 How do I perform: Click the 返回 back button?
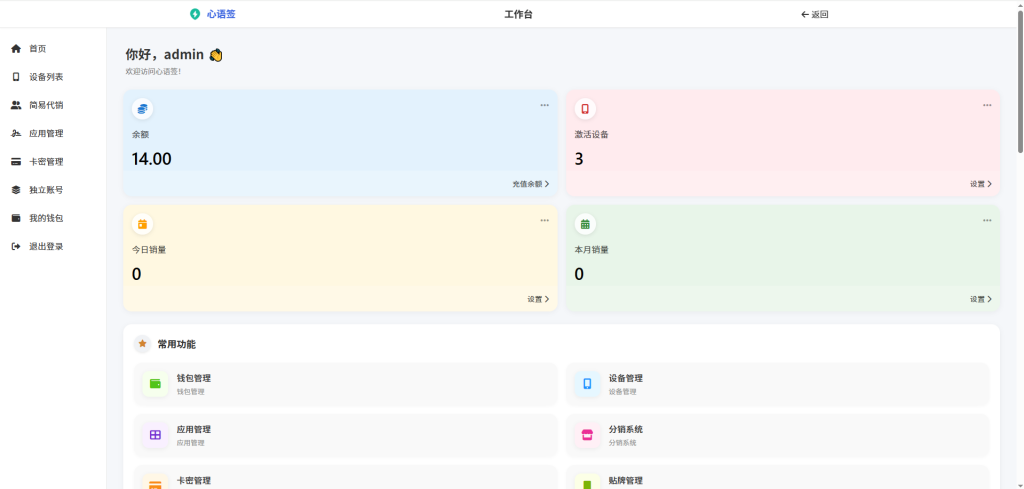point(815,14)
